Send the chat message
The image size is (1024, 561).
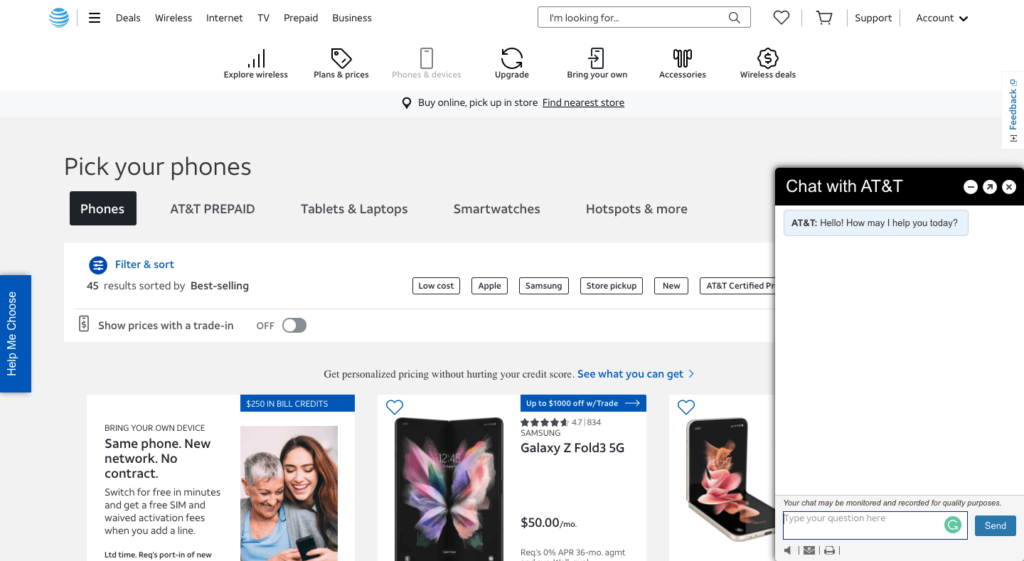[995, 526]
